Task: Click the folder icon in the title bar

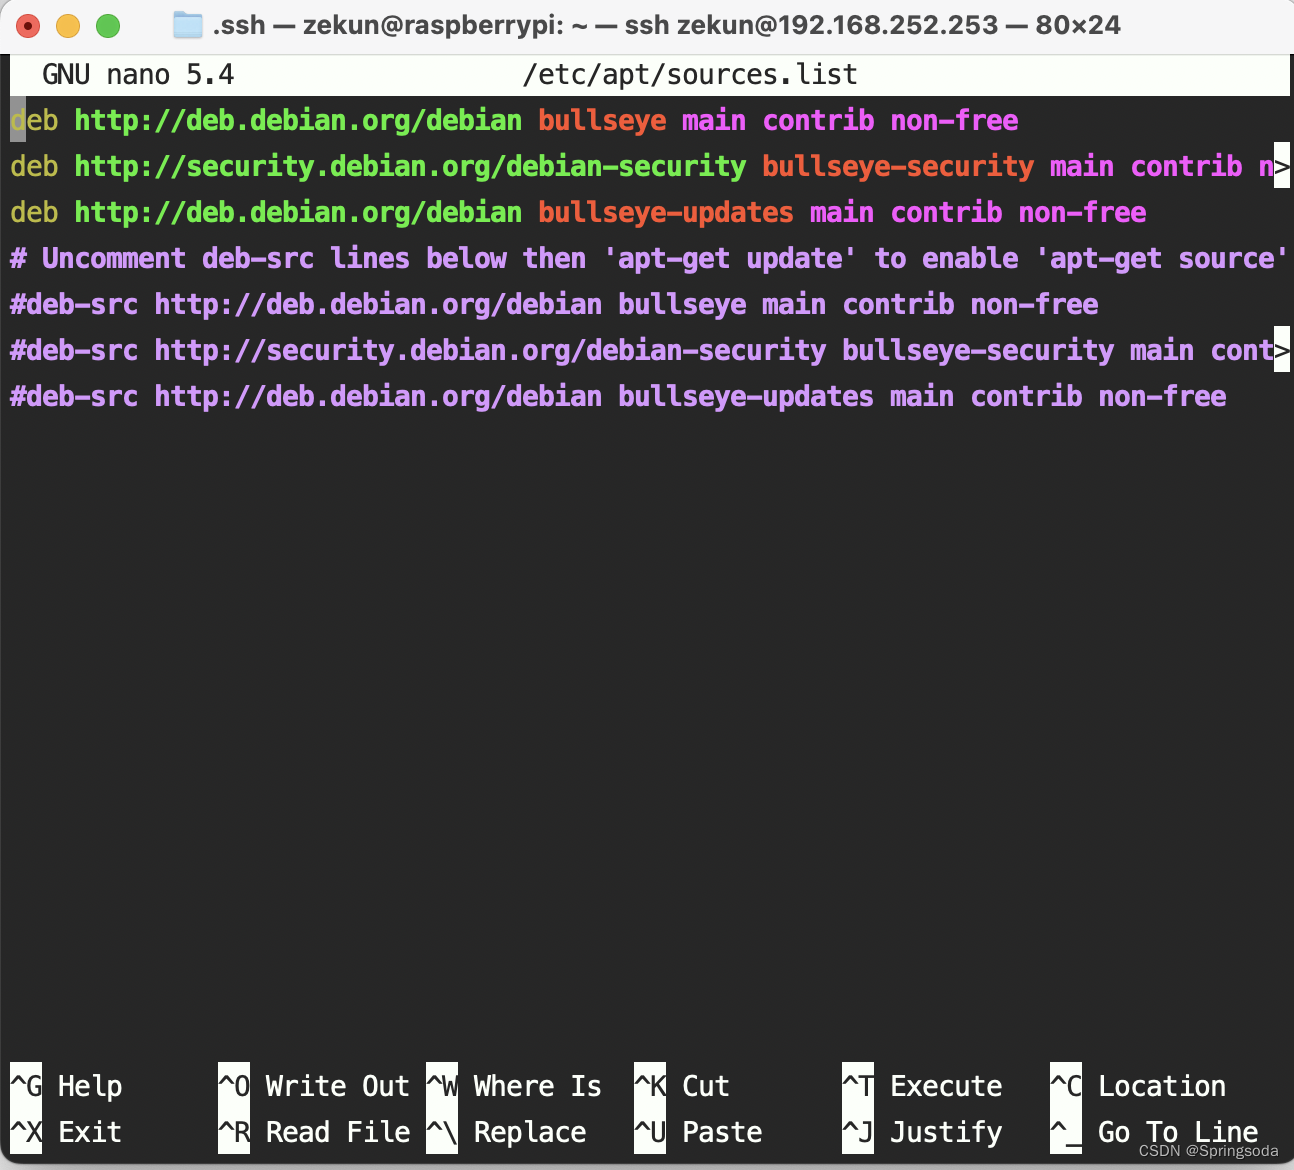Action: coord(187,25)
